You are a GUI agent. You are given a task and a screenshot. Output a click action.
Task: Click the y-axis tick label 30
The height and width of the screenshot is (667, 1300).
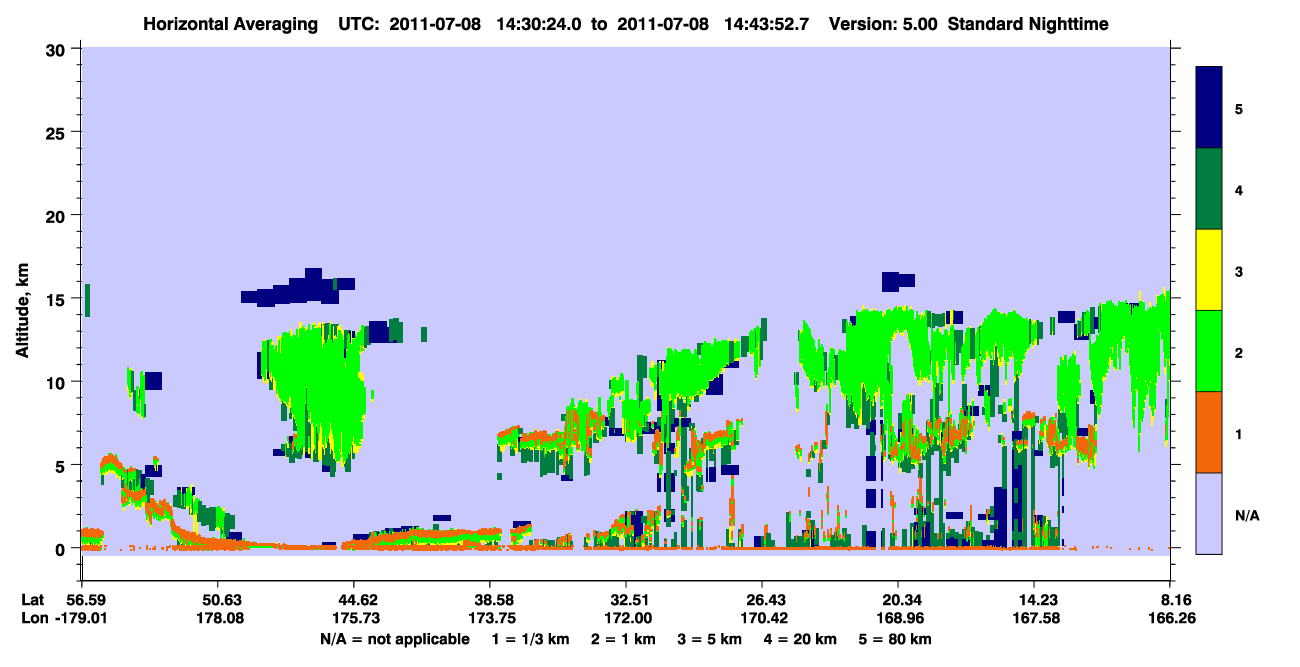[58, 49]
